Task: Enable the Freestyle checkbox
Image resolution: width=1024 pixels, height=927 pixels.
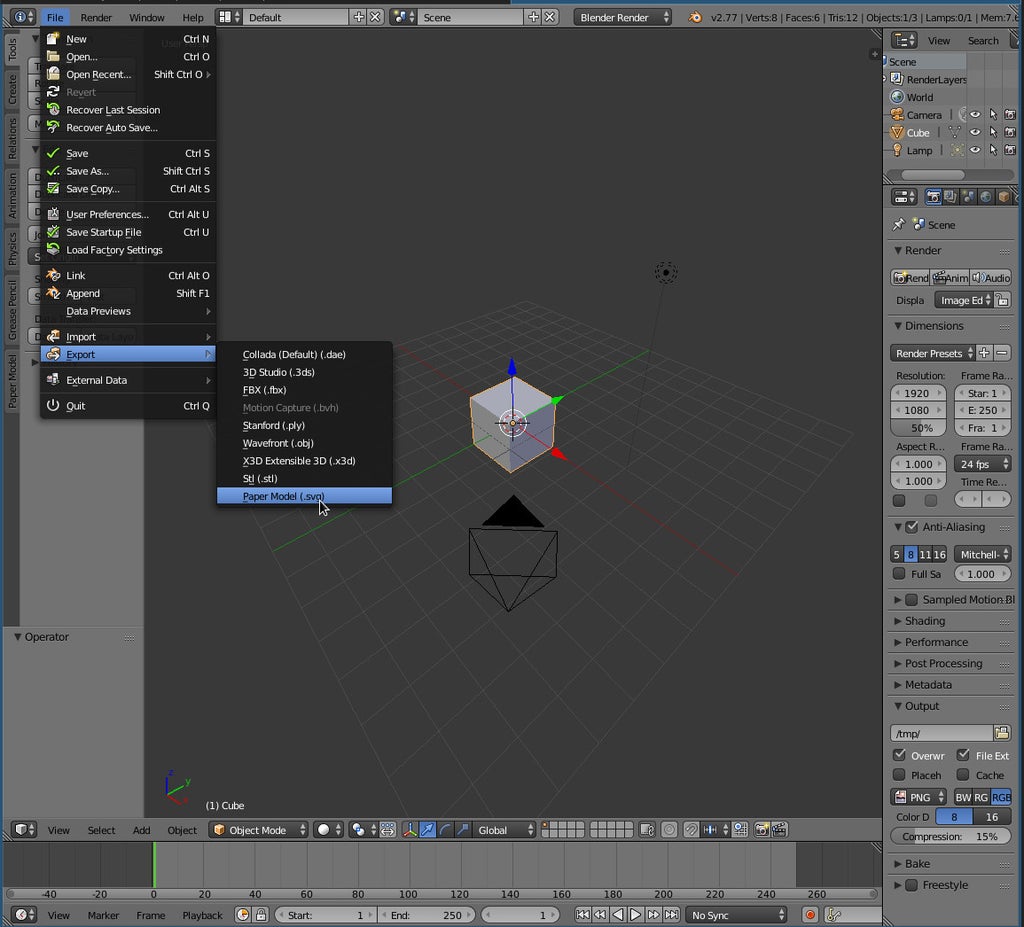Action: point(911,885)
